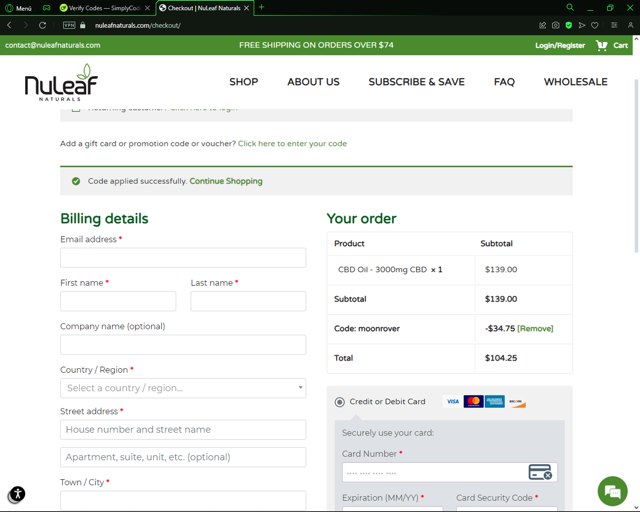640x512 pixels.
Task: Click the send/flow arrow icon
Action: pyautogui.click(x=582, y=25)
